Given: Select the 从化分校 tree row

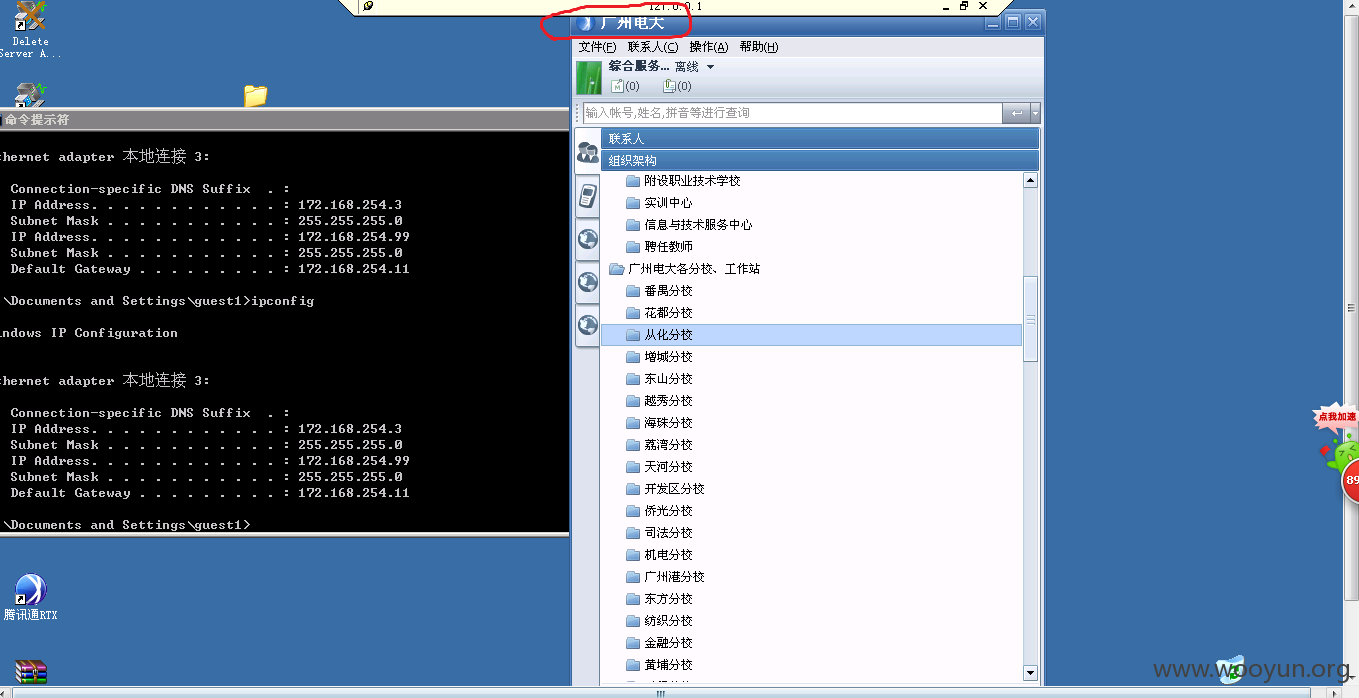Looking at the screenshot, I should tap(811, 335).
